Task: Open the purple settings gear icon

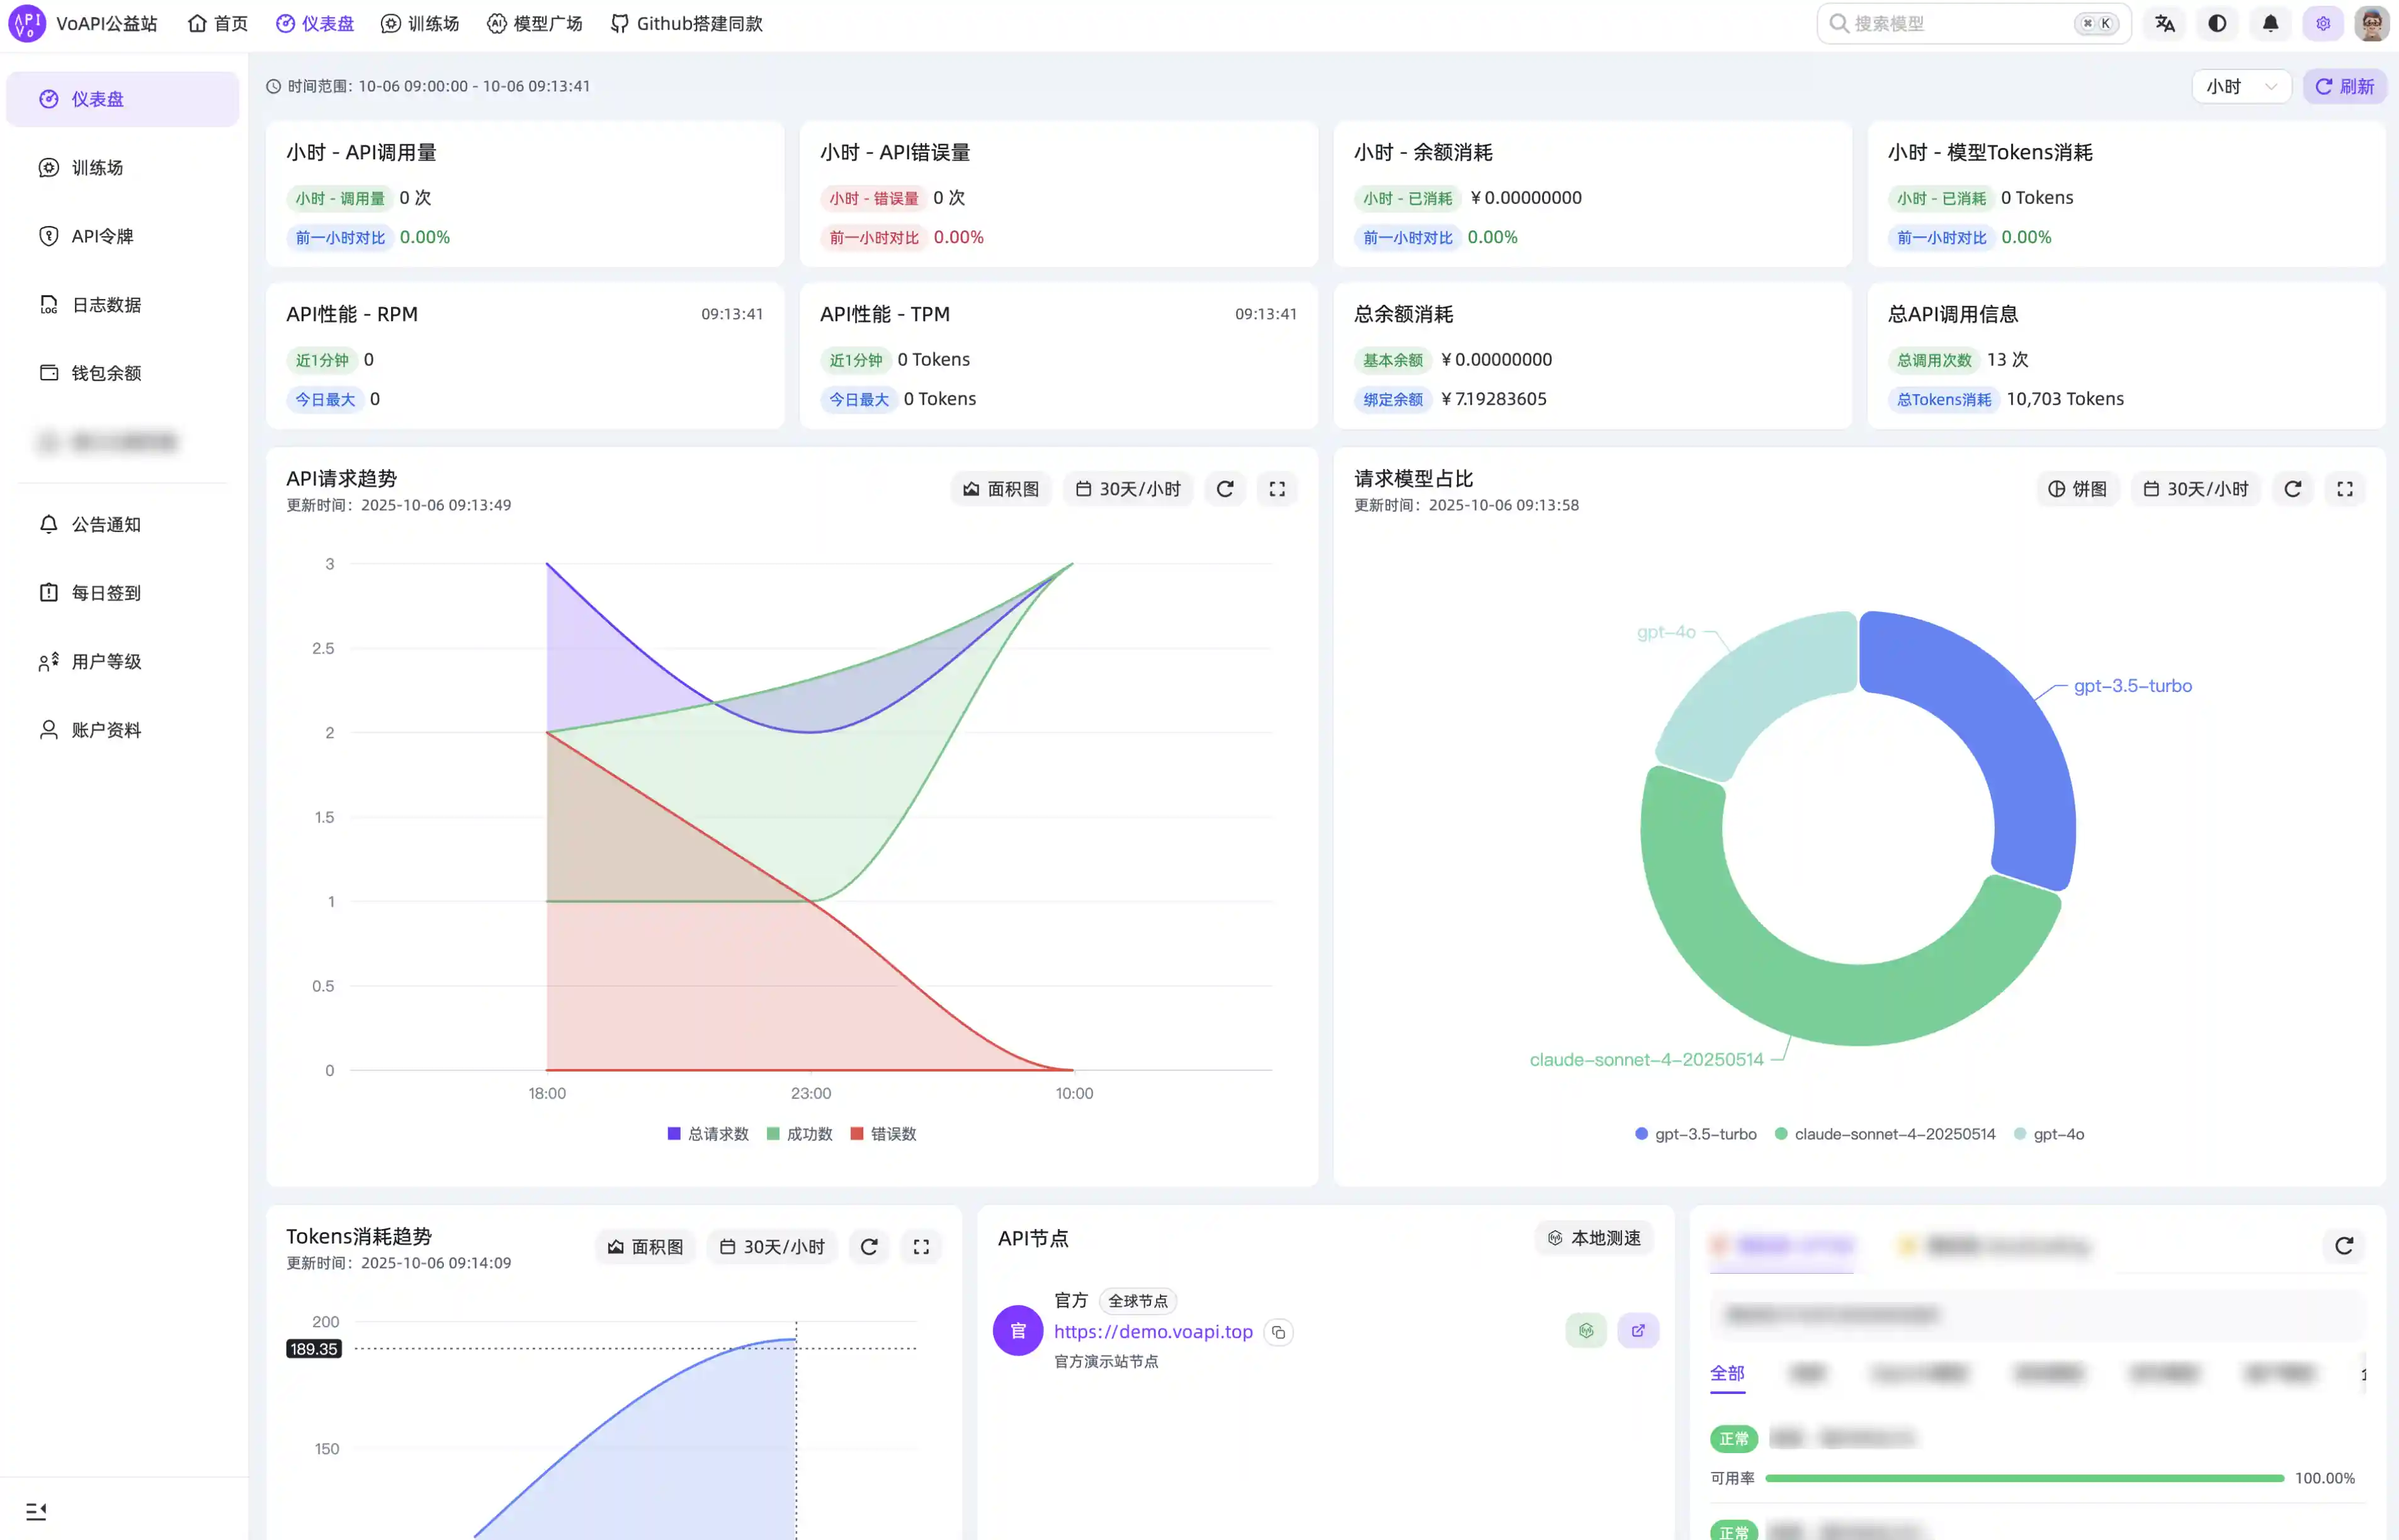Action: point(2322,24)
